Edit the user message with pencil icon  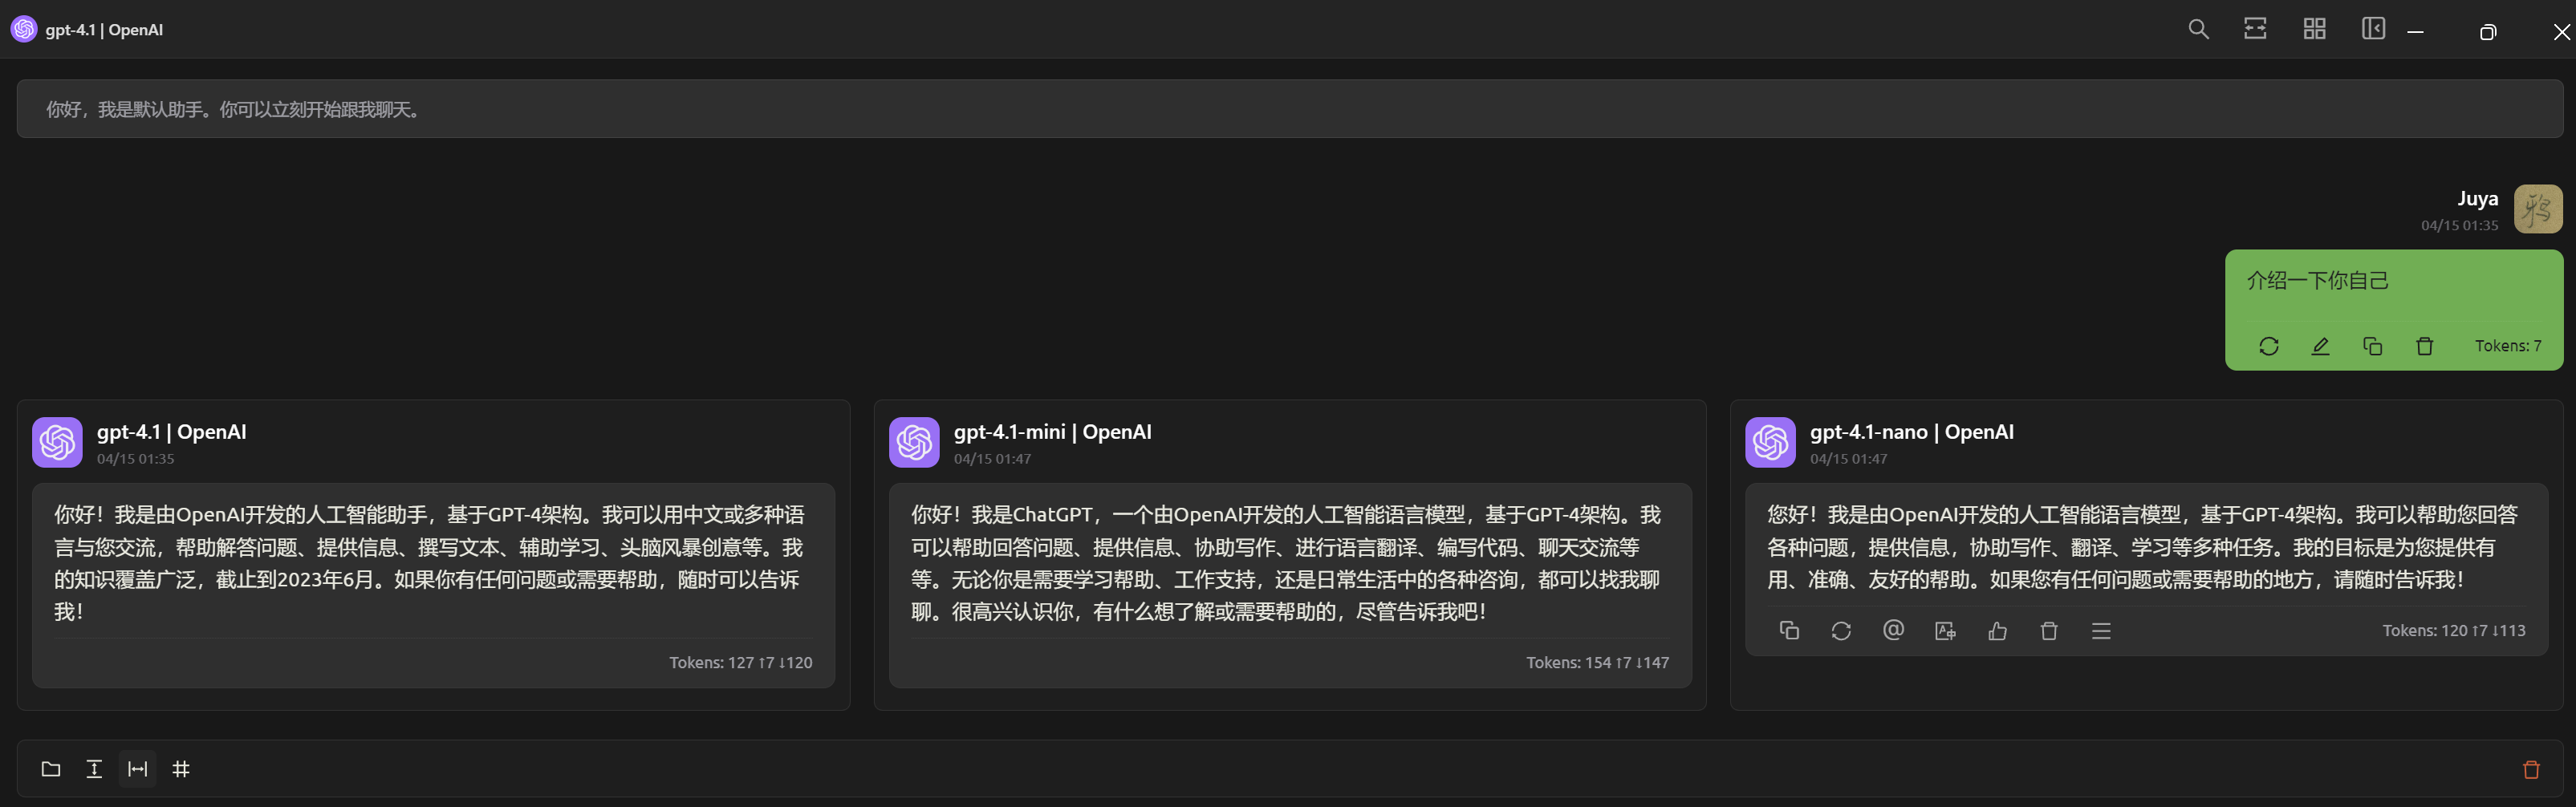[x=2320, y=346]
